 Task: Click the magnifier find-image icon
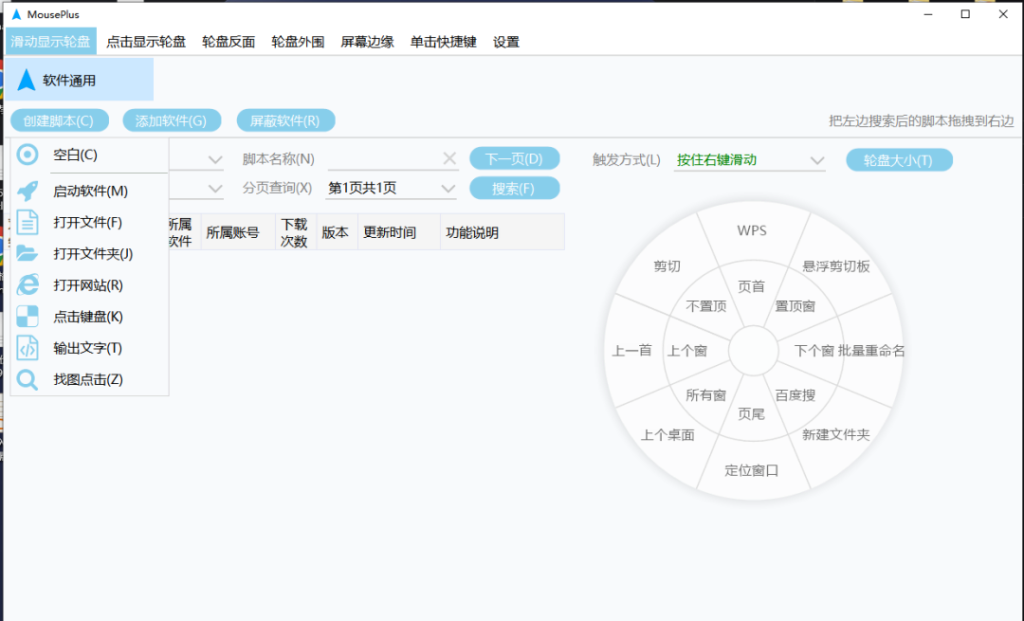point(28,380)
